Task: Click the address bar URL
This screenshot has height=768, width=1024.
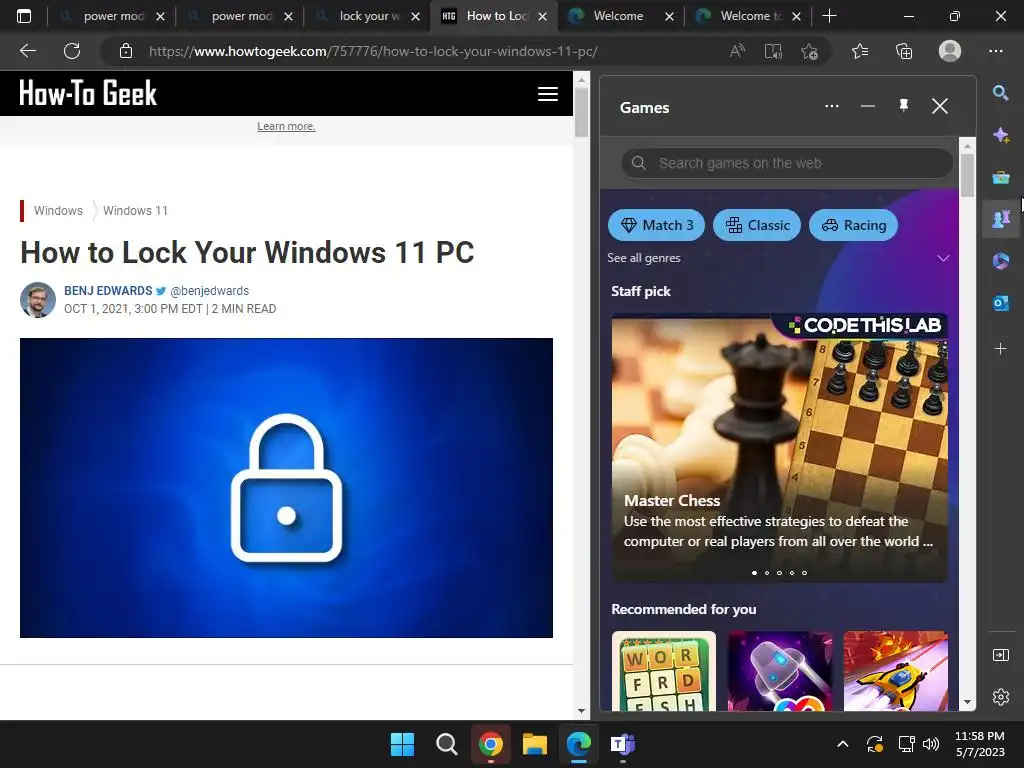Action: coord(373,51)
